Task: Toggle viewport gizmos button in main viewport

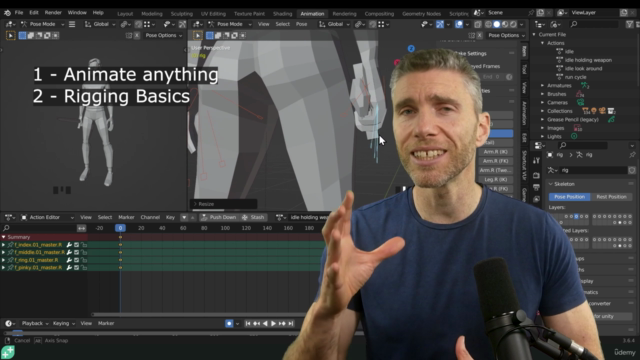Action: [x=440, y=24]
